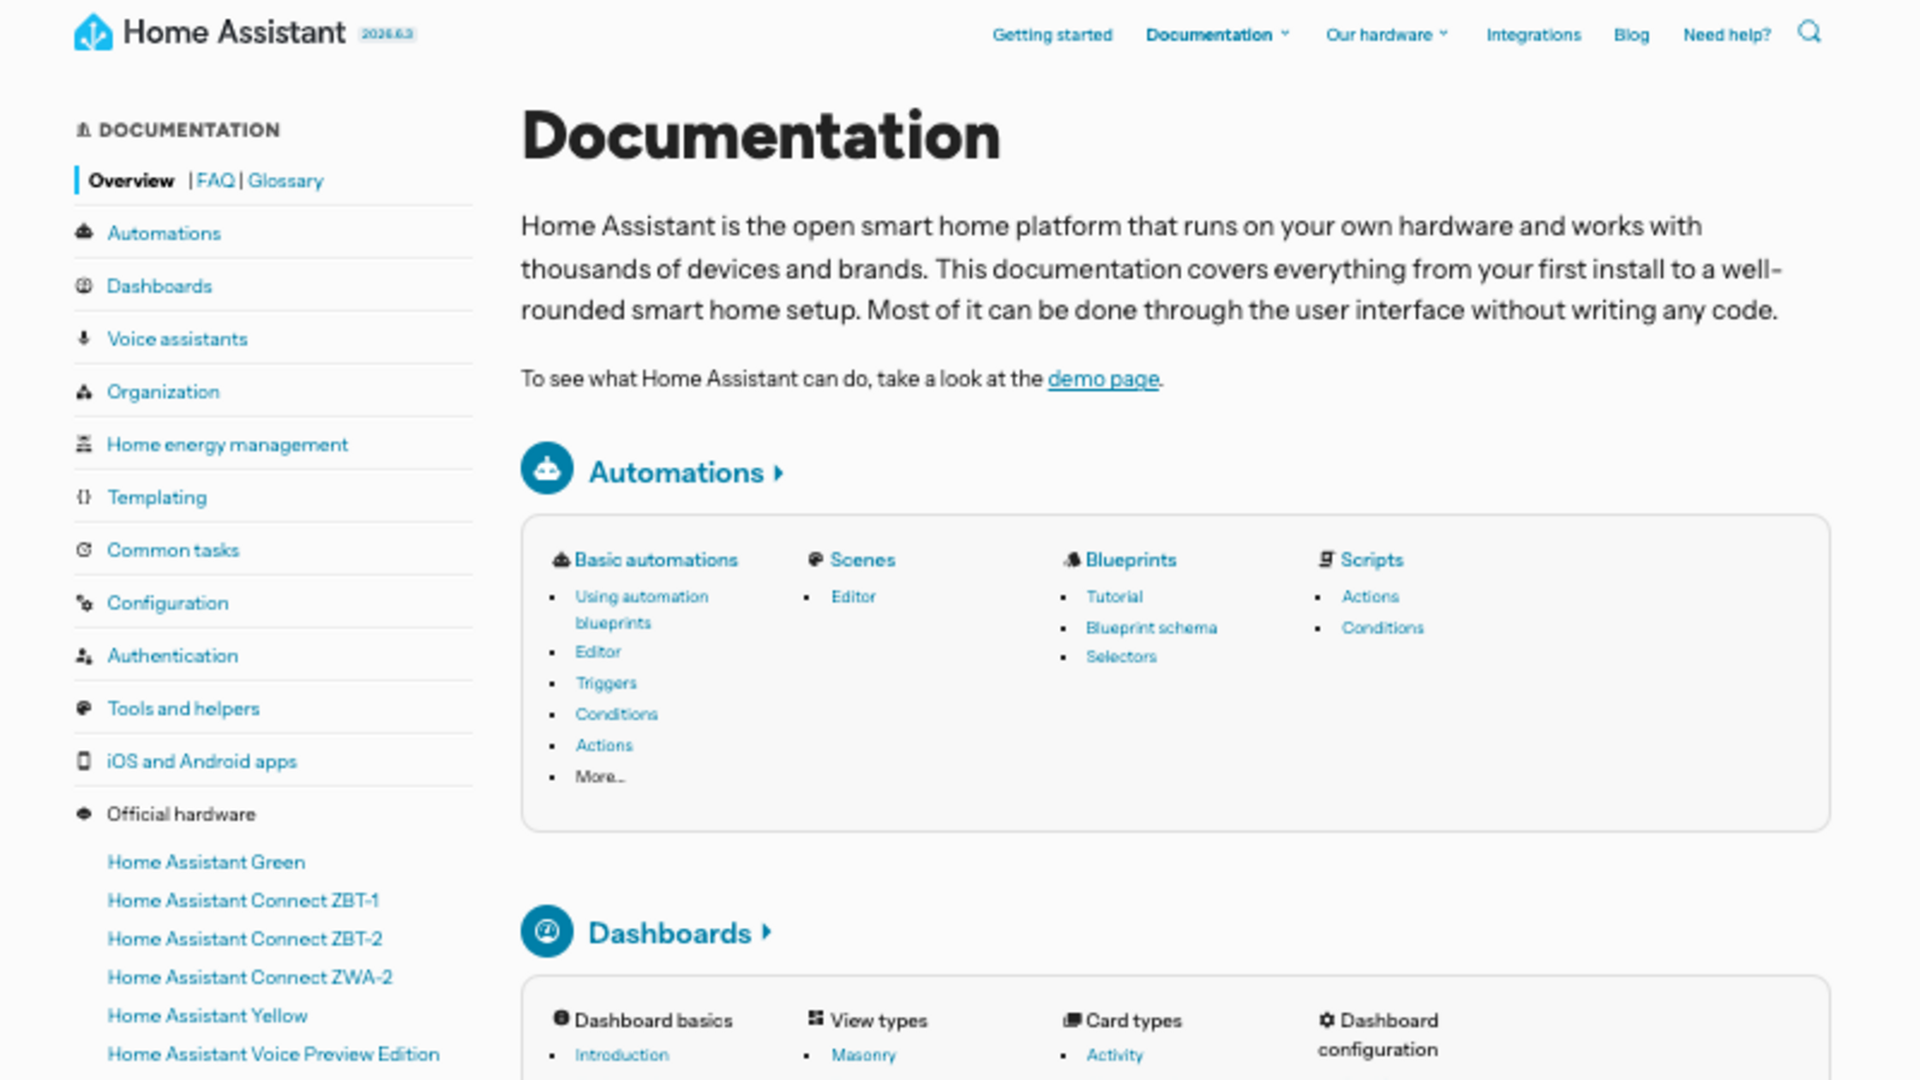Viewport: 1920px width, 1080px height.
Task: Click the Home energy management icon
Action: (84, 444)
